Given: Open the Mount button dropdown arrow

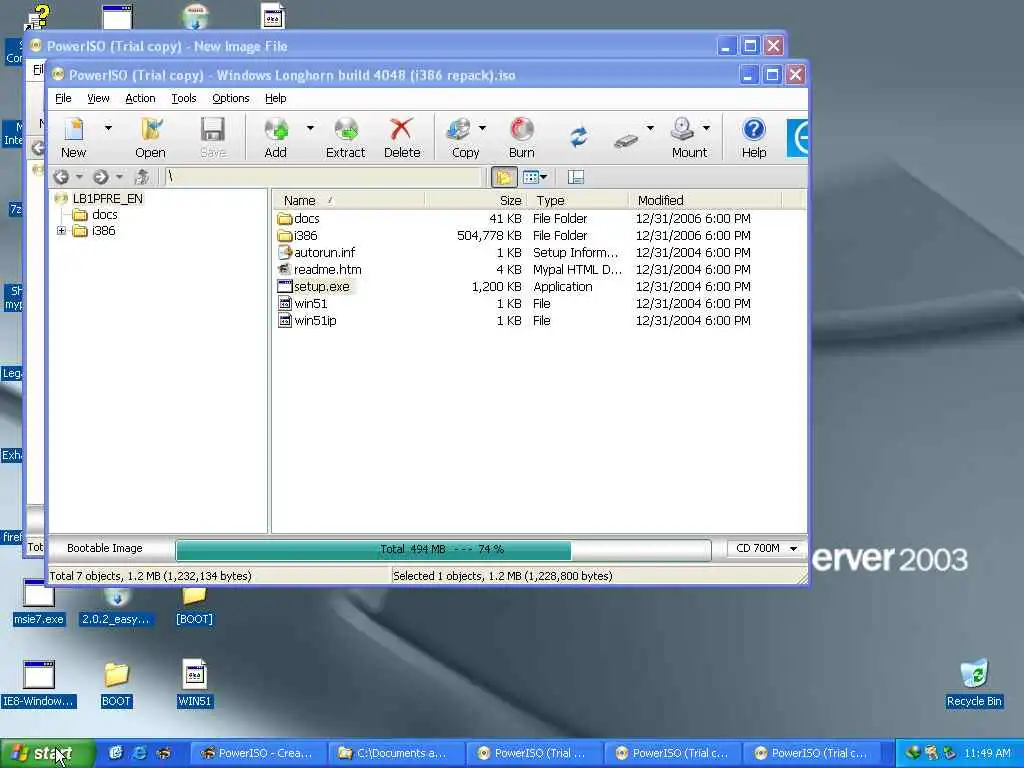Looking at the screenshot, I should [x=706, y=128].
